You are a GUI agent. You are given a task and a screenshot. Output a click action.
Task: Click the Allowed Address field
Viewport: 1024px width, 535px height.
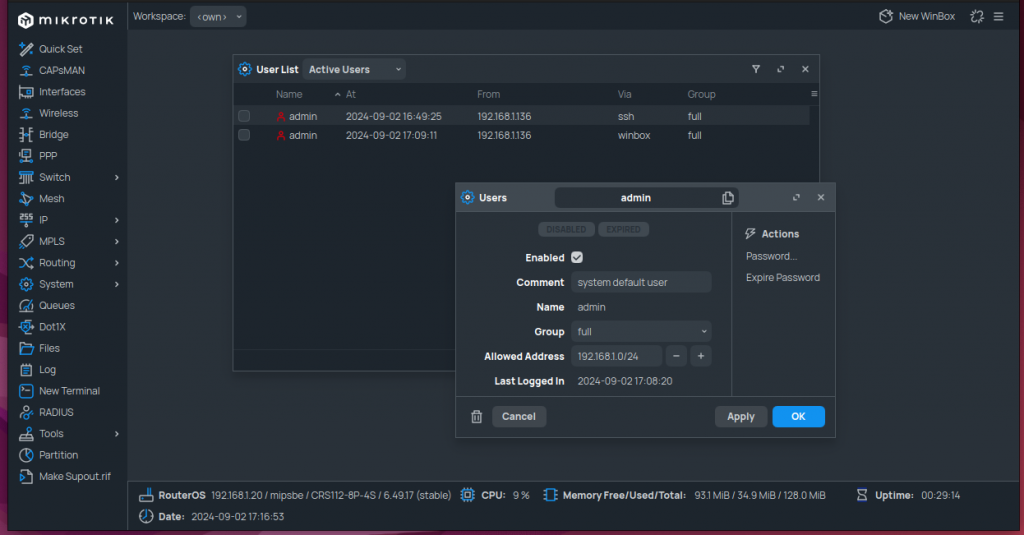616,357
